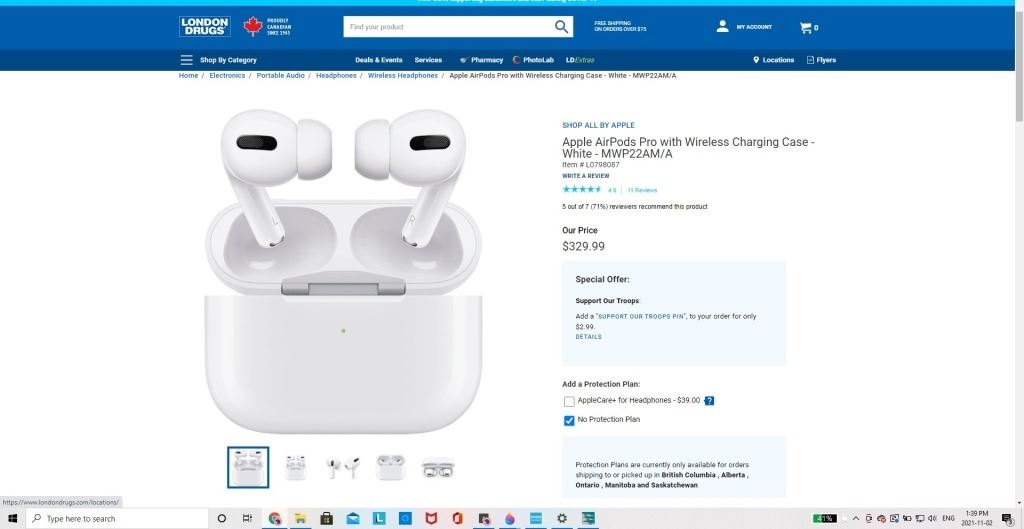The image size is (1024, 529).
Task: Uncheck the No Protection Plan checkbox
Action: pos(569,421)
